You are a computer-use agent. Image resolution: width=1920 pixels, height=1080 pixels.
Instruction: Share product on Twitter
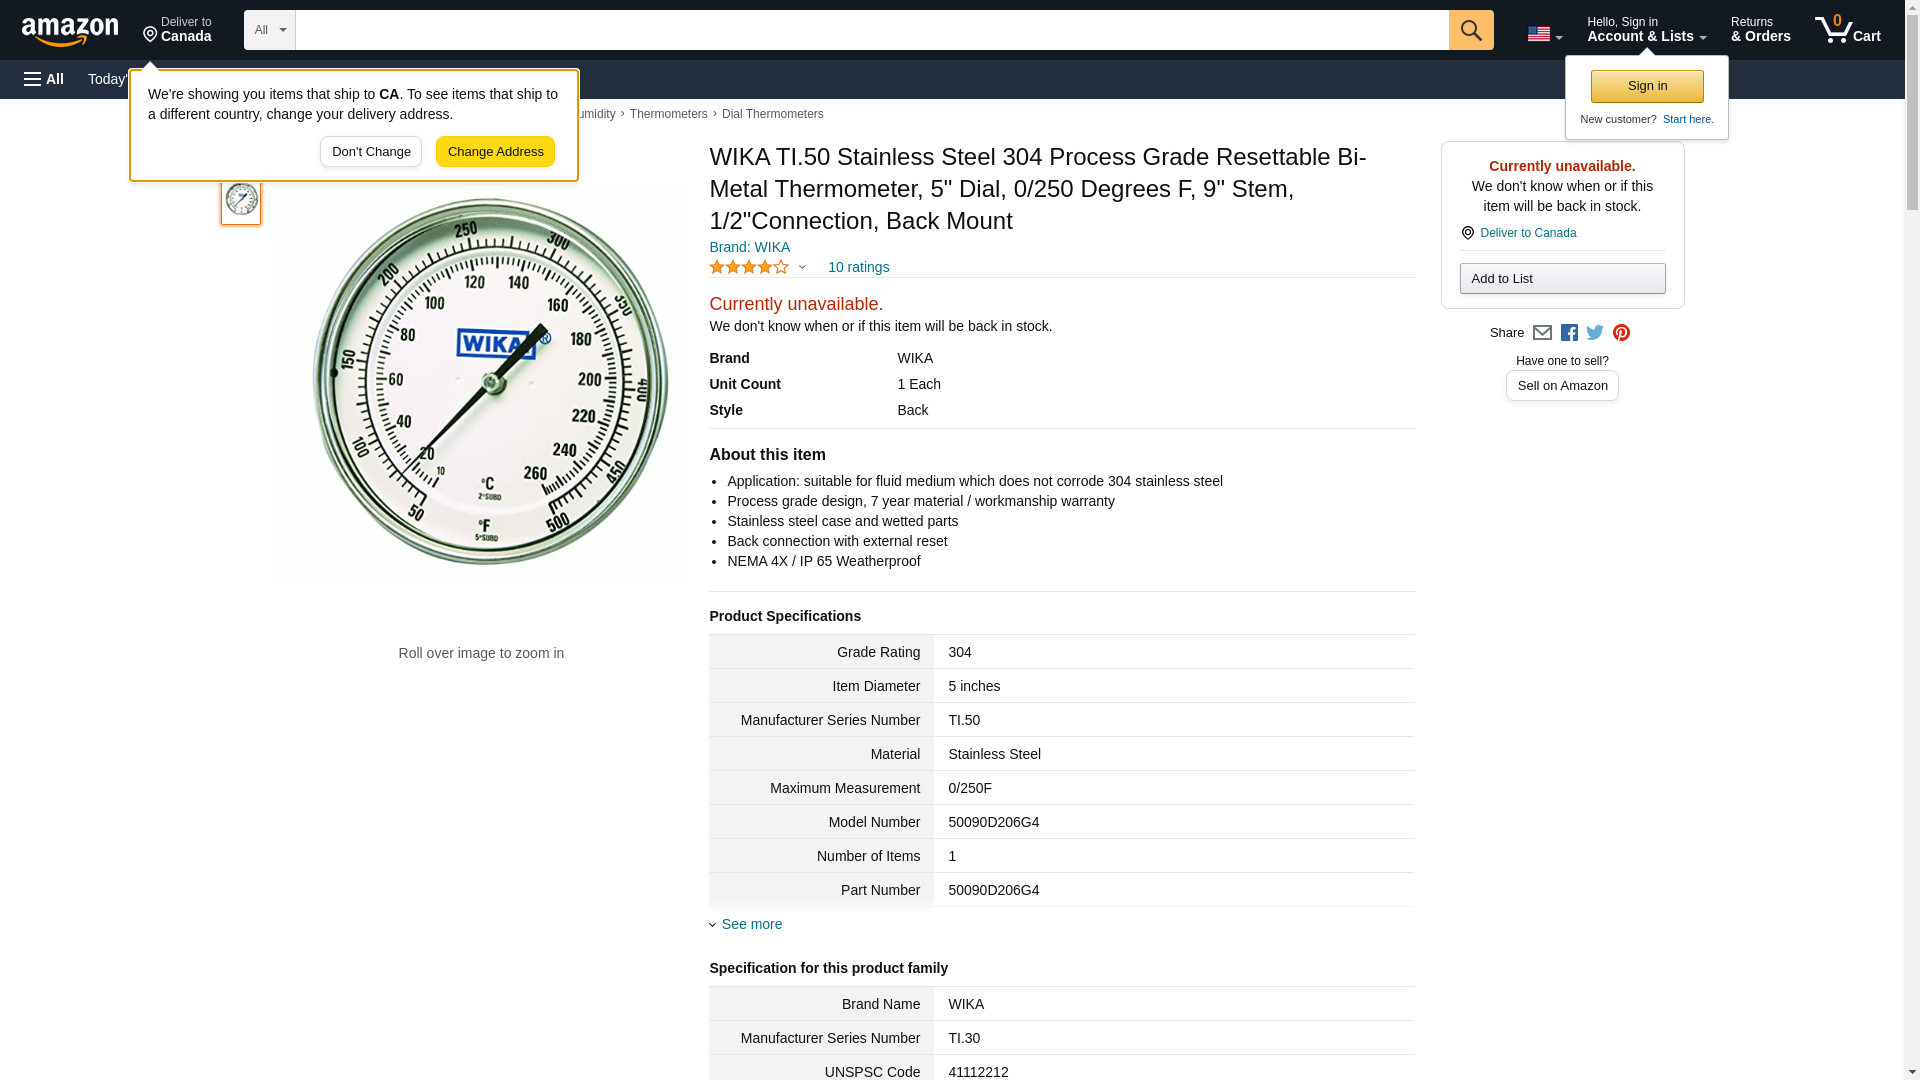(1595, 333)
